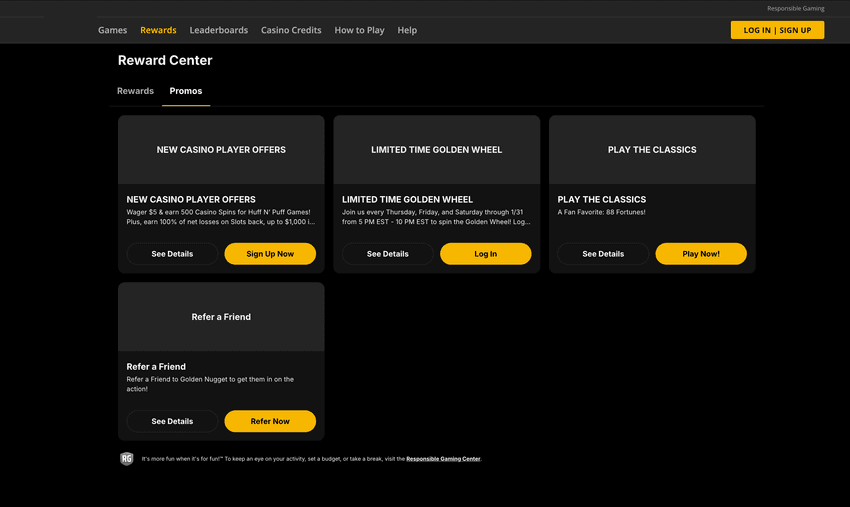The image size is (850, 507).
Task: Click the 'Wager $5 & earn 500 Casino Spins' description
Action: [x=221, y=217]
